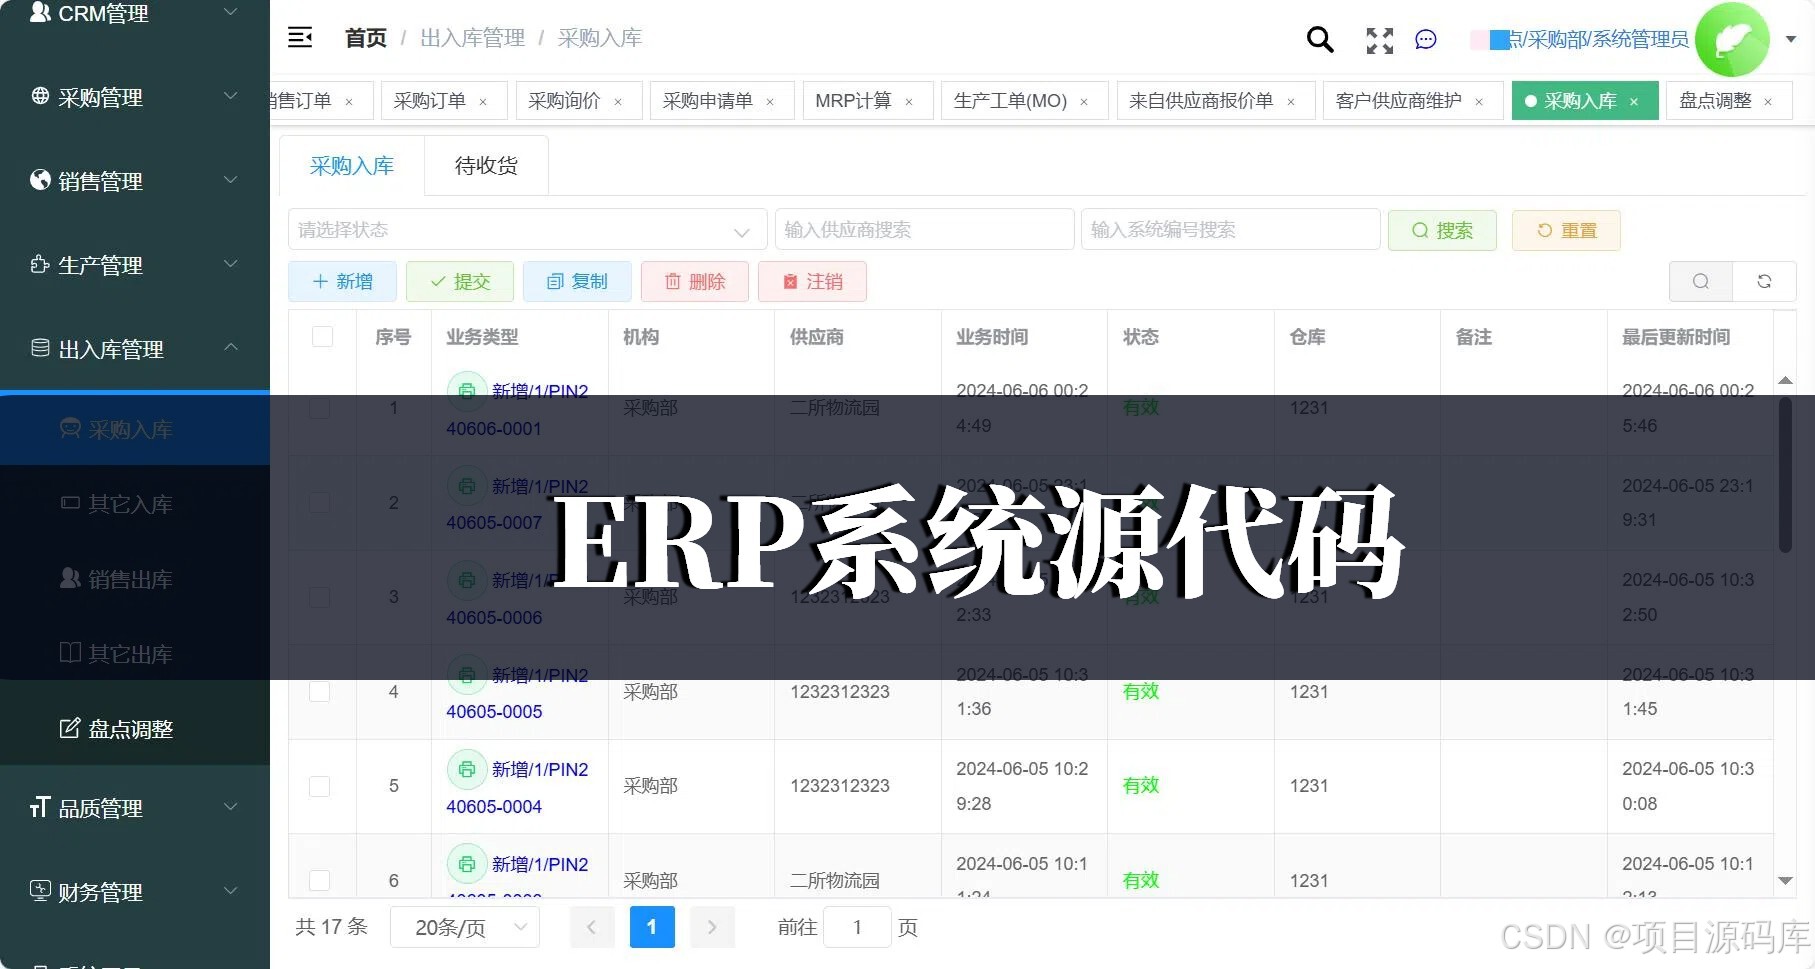Check the row 5 checkbox

click(x=319, y=786)
